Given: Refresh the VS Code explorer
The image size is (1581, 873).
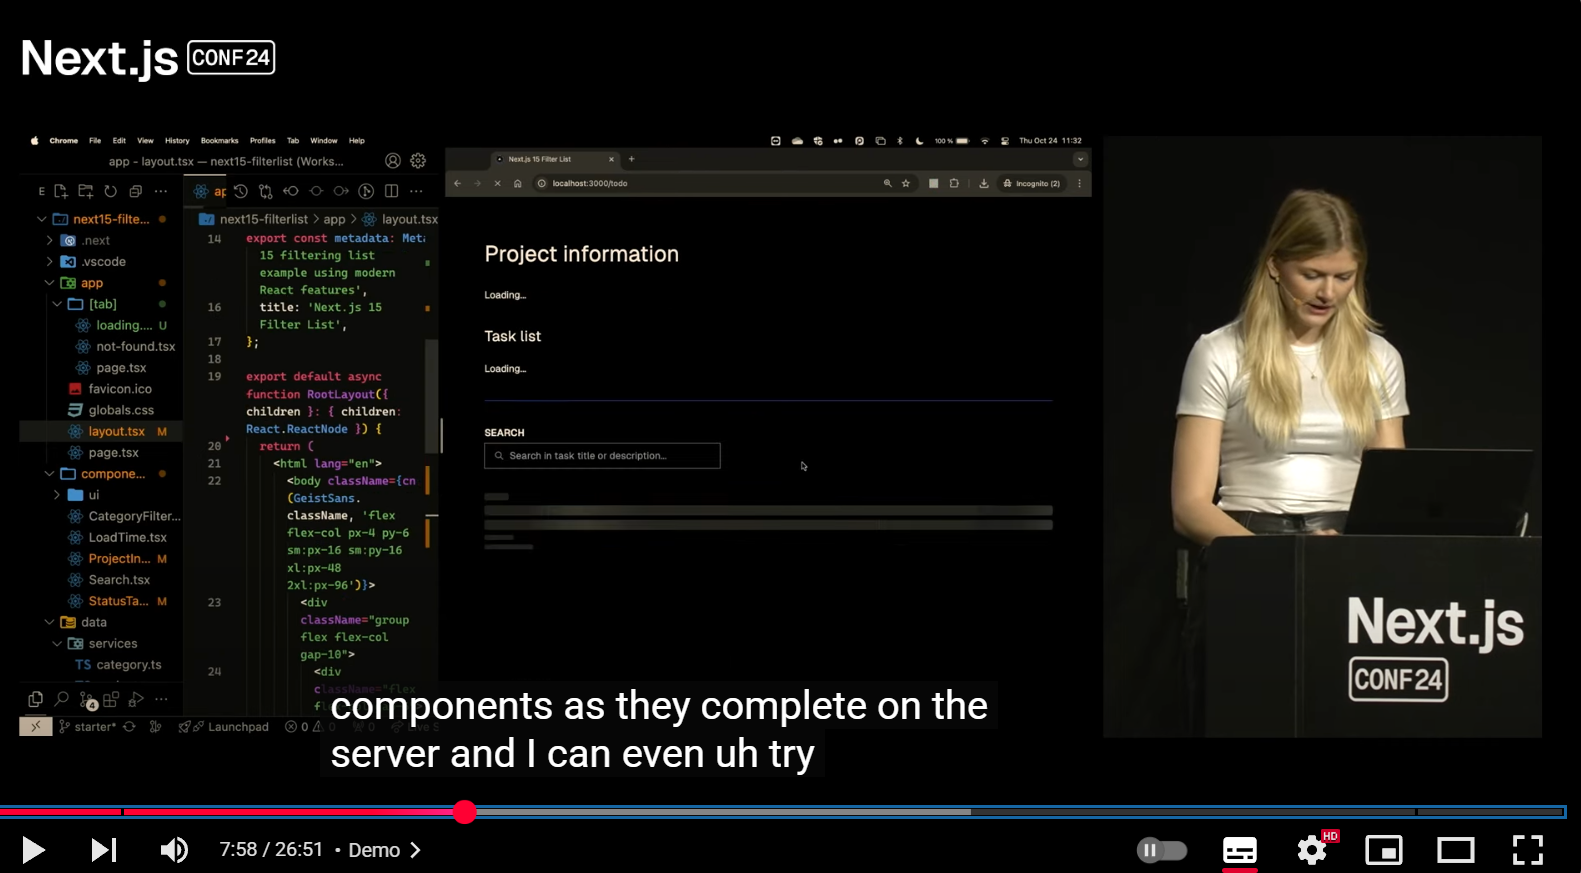Looking at the screenshot, I should (111, 191).
